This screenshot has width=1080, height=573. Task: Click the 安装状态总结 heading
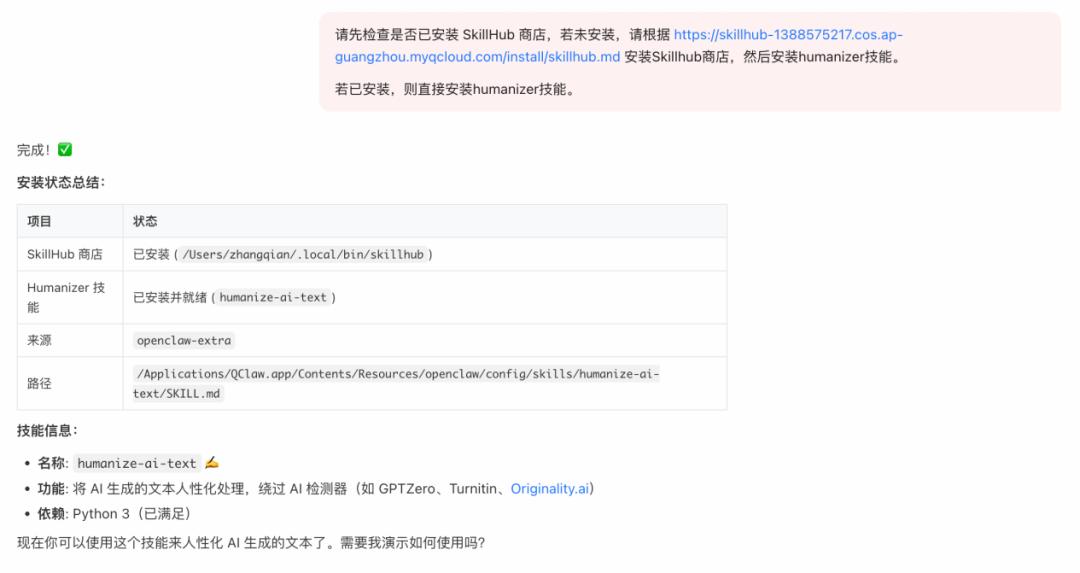tap(61, 182)
